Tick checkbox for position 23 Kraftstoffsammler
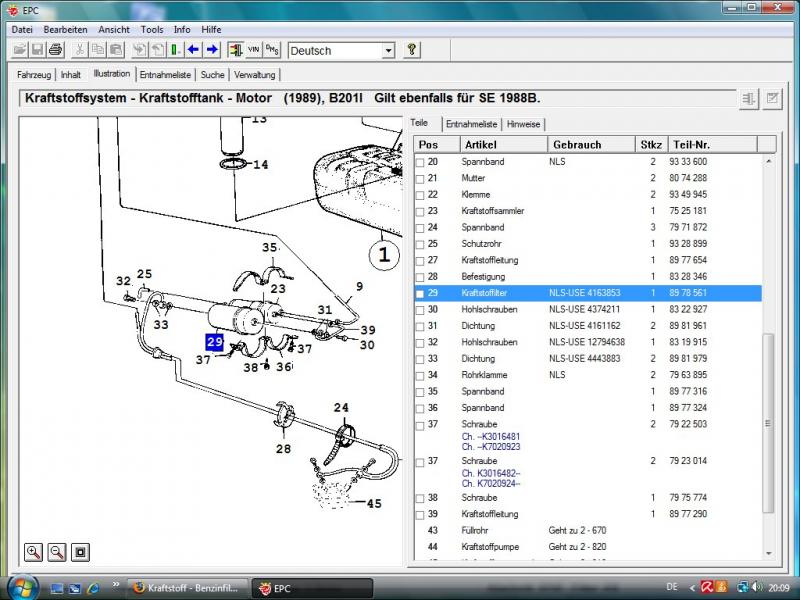This screenshot has width=800, height=600. 420,212
